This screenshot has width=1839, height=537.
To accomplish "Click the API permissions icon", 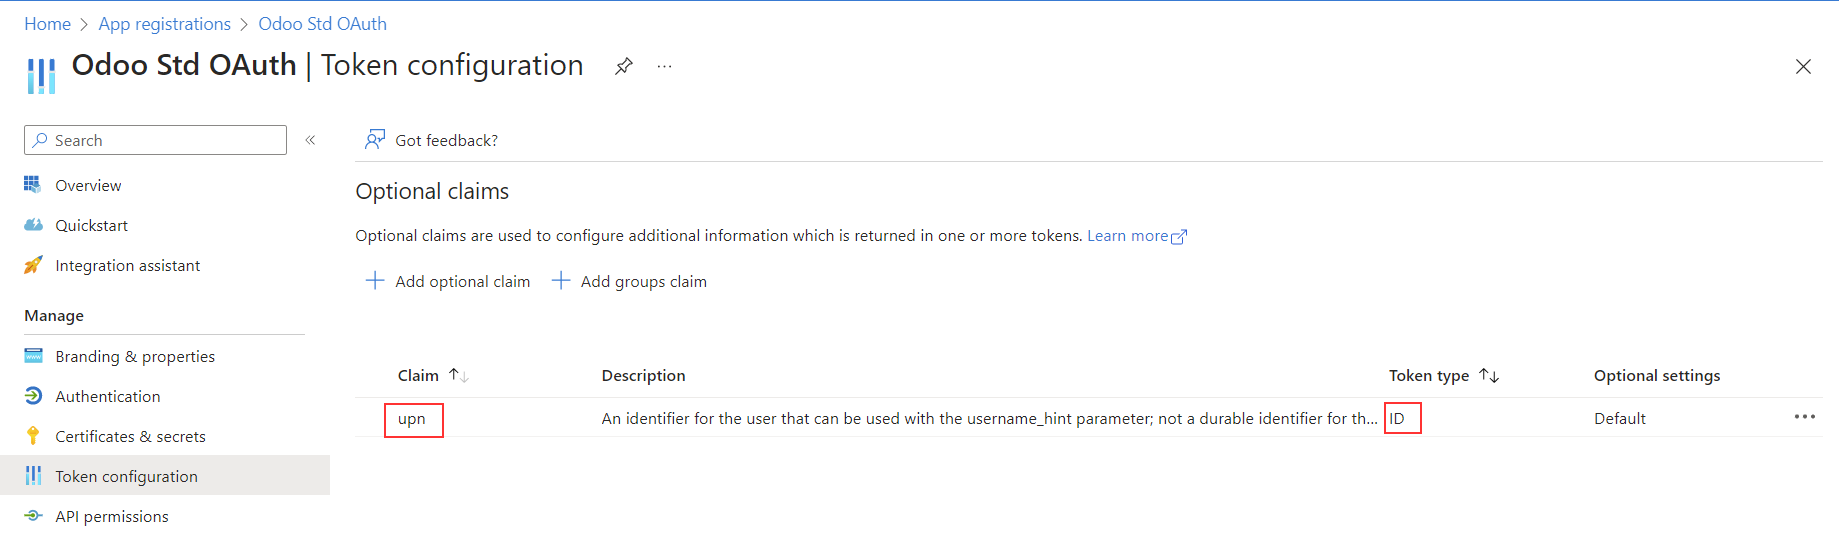I will coord(33,516).
